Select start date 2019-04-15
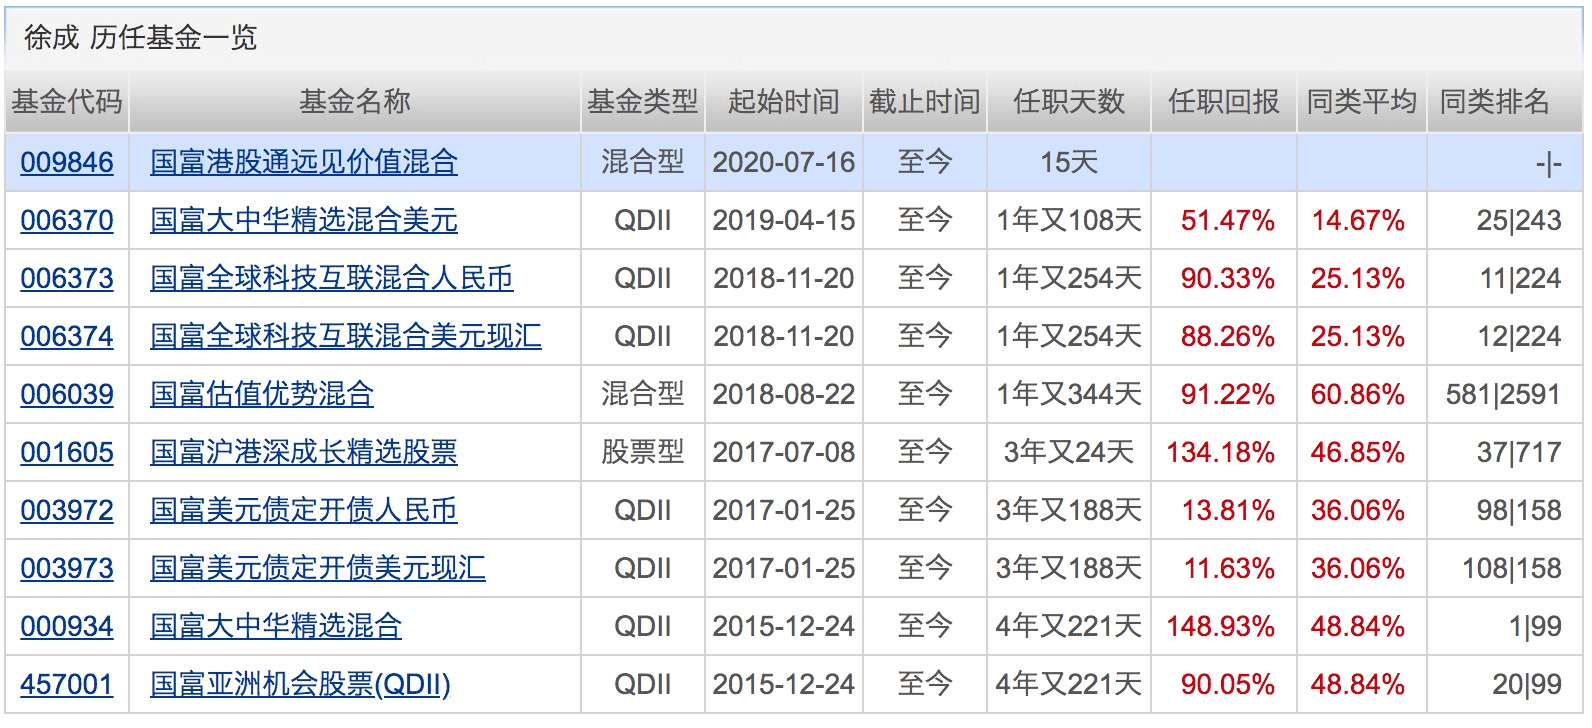This screenshot has height=728, width=1592. pos(784,220)
